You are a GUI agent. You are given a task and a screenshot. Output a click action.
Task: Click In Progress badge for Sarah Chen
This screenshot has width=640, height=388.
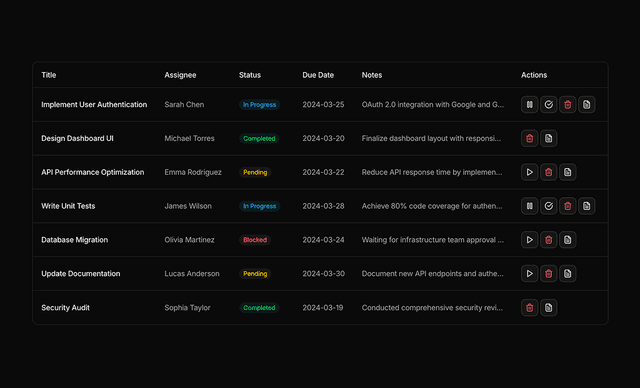click(x=260, y=104)
